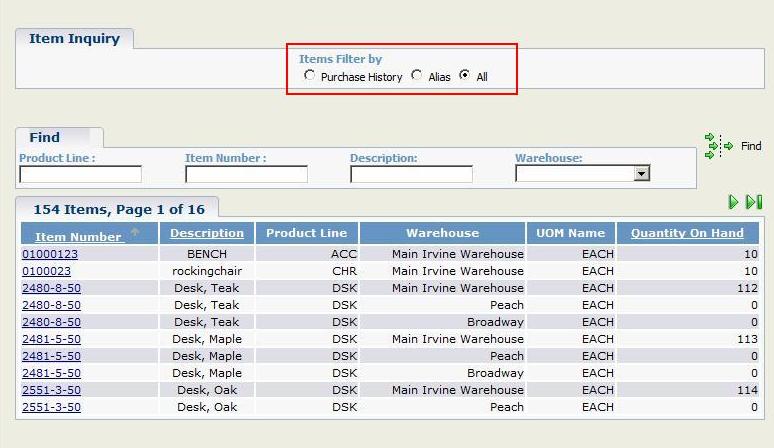This screenshot has width=774, height=448.
Task: Jump to last page arrow icon
Action: tap(754, 203)
